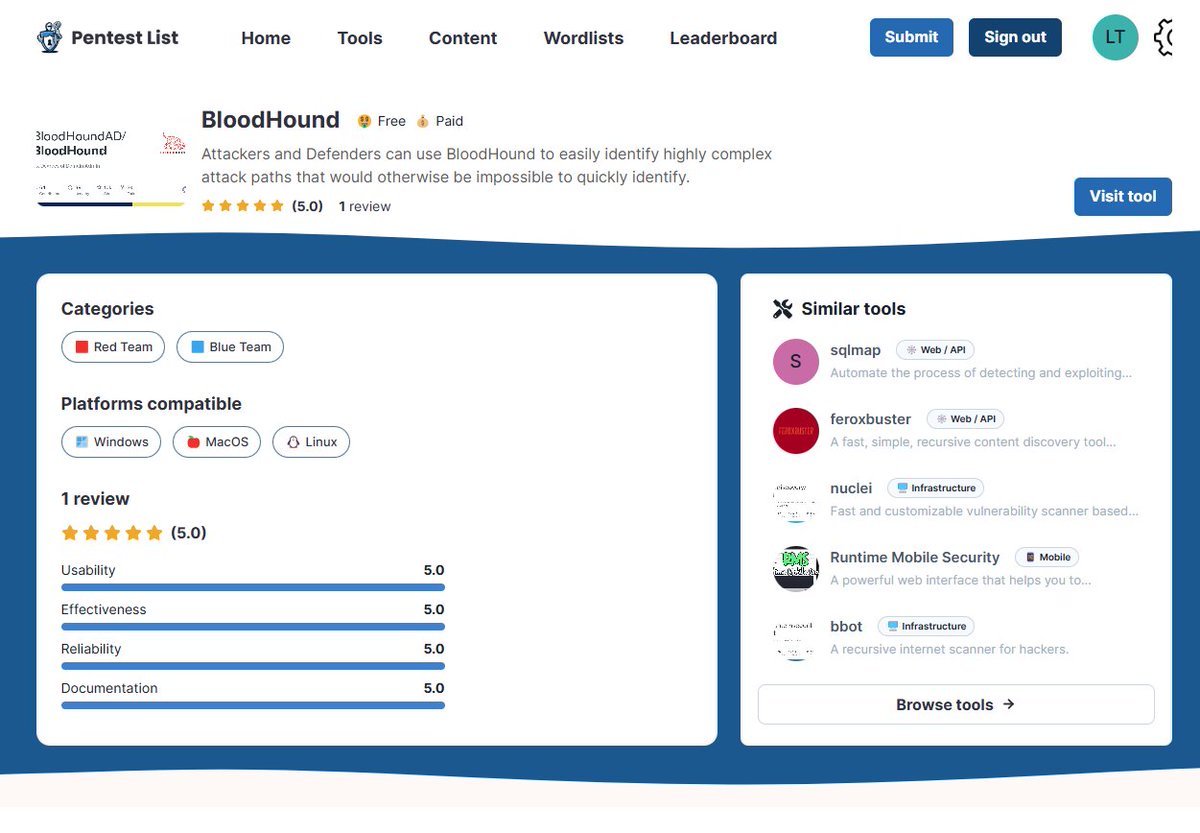The image size is (1200, 833).
Task: Click the Sign out button
Action: tap(1015, 37)
